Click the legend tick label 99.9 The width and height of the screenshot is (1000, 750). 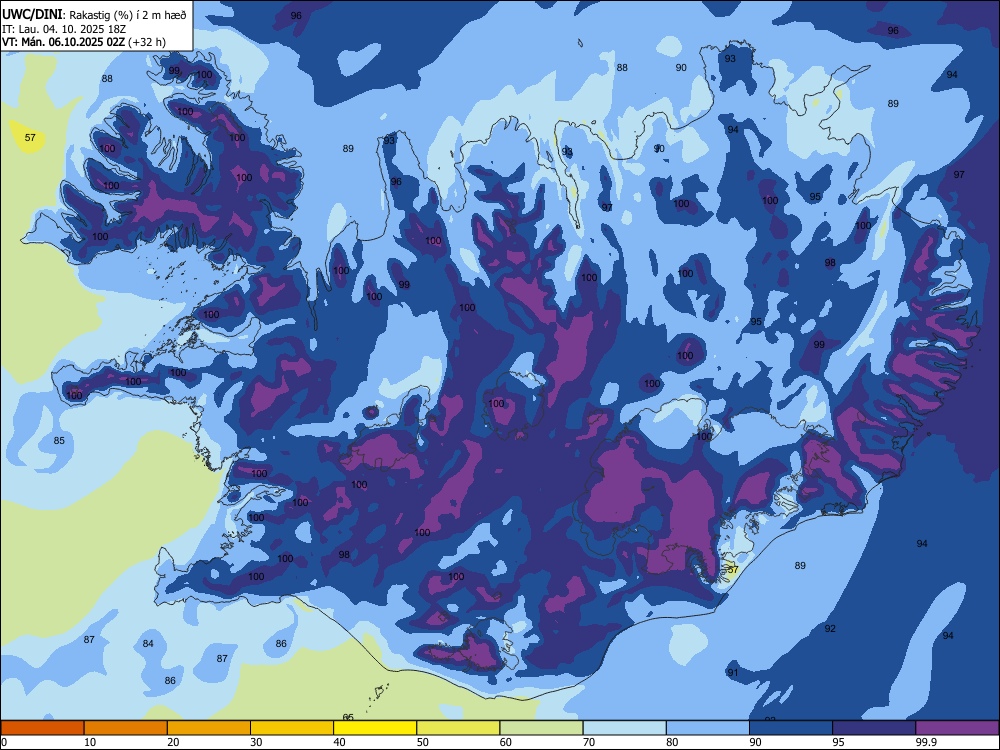(x=925, y=742)
